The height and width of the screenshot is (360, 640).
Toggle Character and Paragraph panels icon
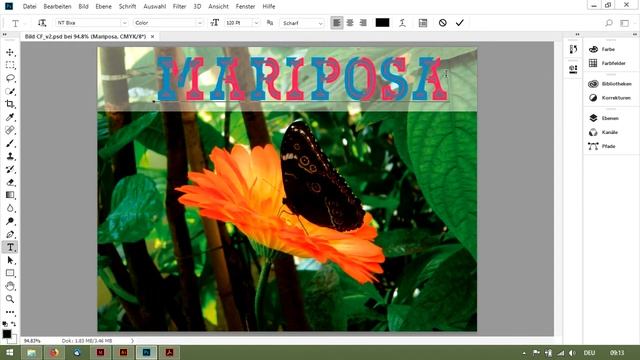[423, 23]
